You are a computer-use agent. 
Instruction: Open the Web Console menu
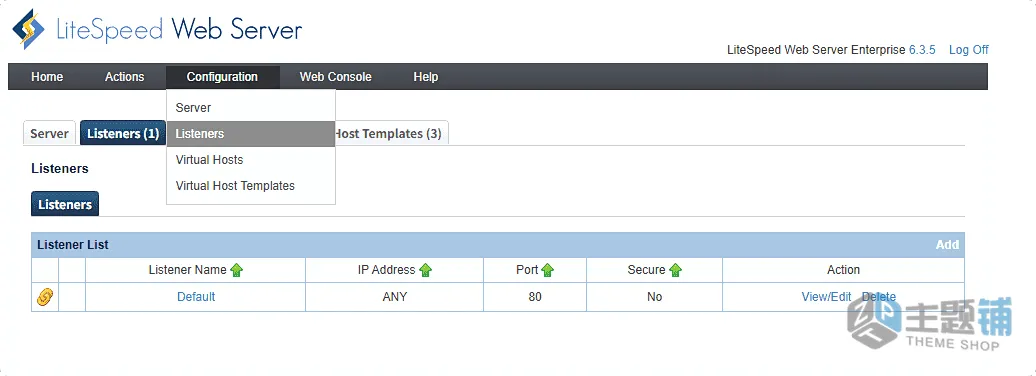point(336,77)
